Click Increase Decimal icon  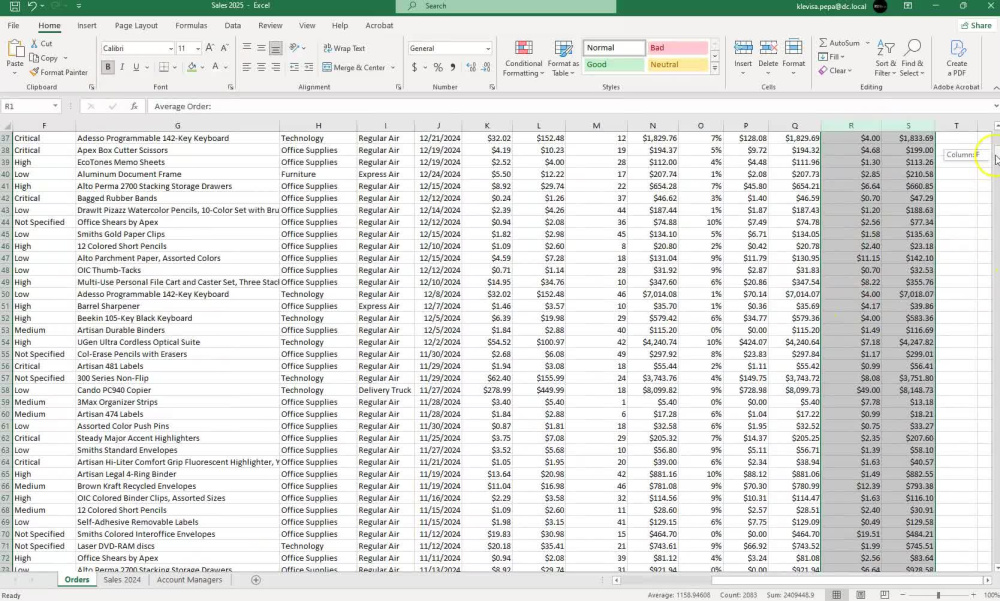click(x=471, y=67)
